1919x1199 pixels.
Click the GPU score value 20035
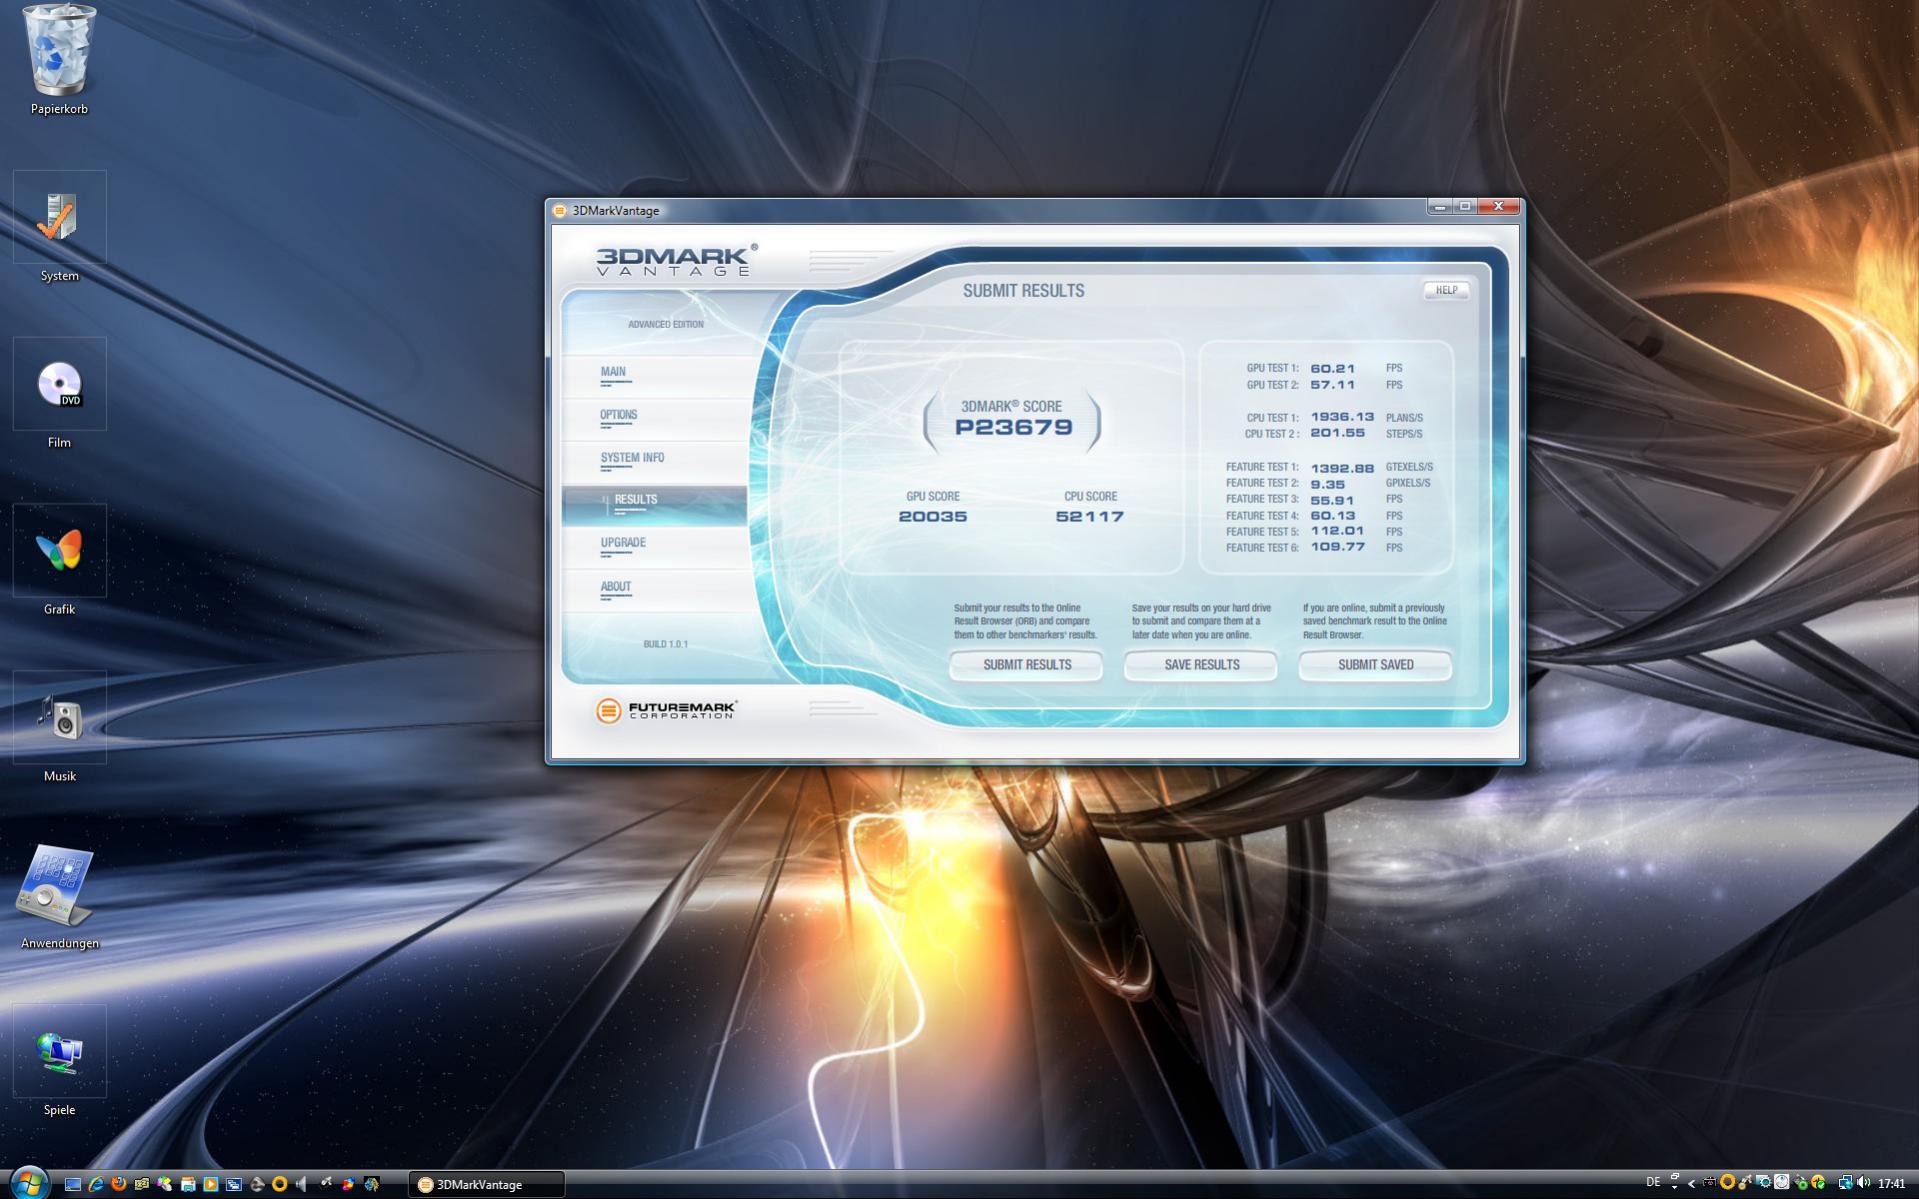pyautogui.click(x=933, y=516)
